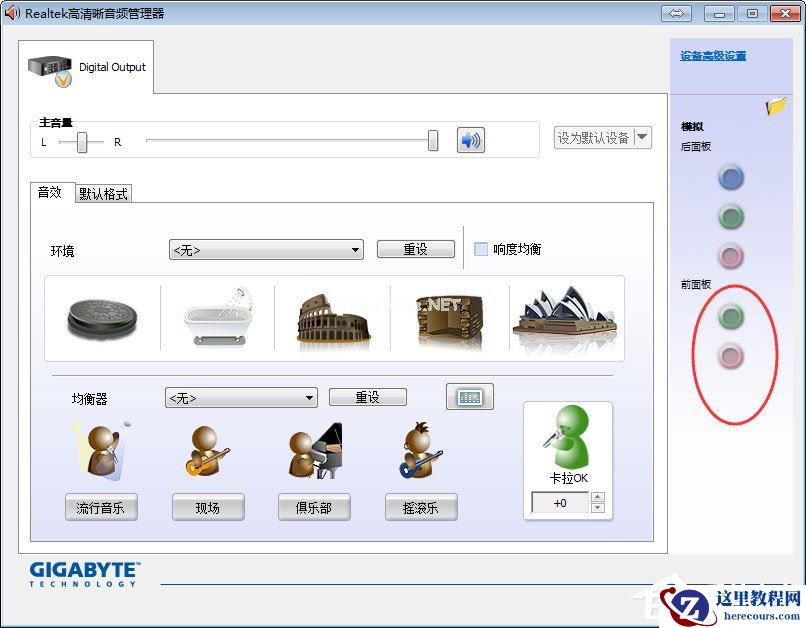
Task: Open the graphic equalizer keyboard icon
Action: pyautogui.click(x=469, y=396)
